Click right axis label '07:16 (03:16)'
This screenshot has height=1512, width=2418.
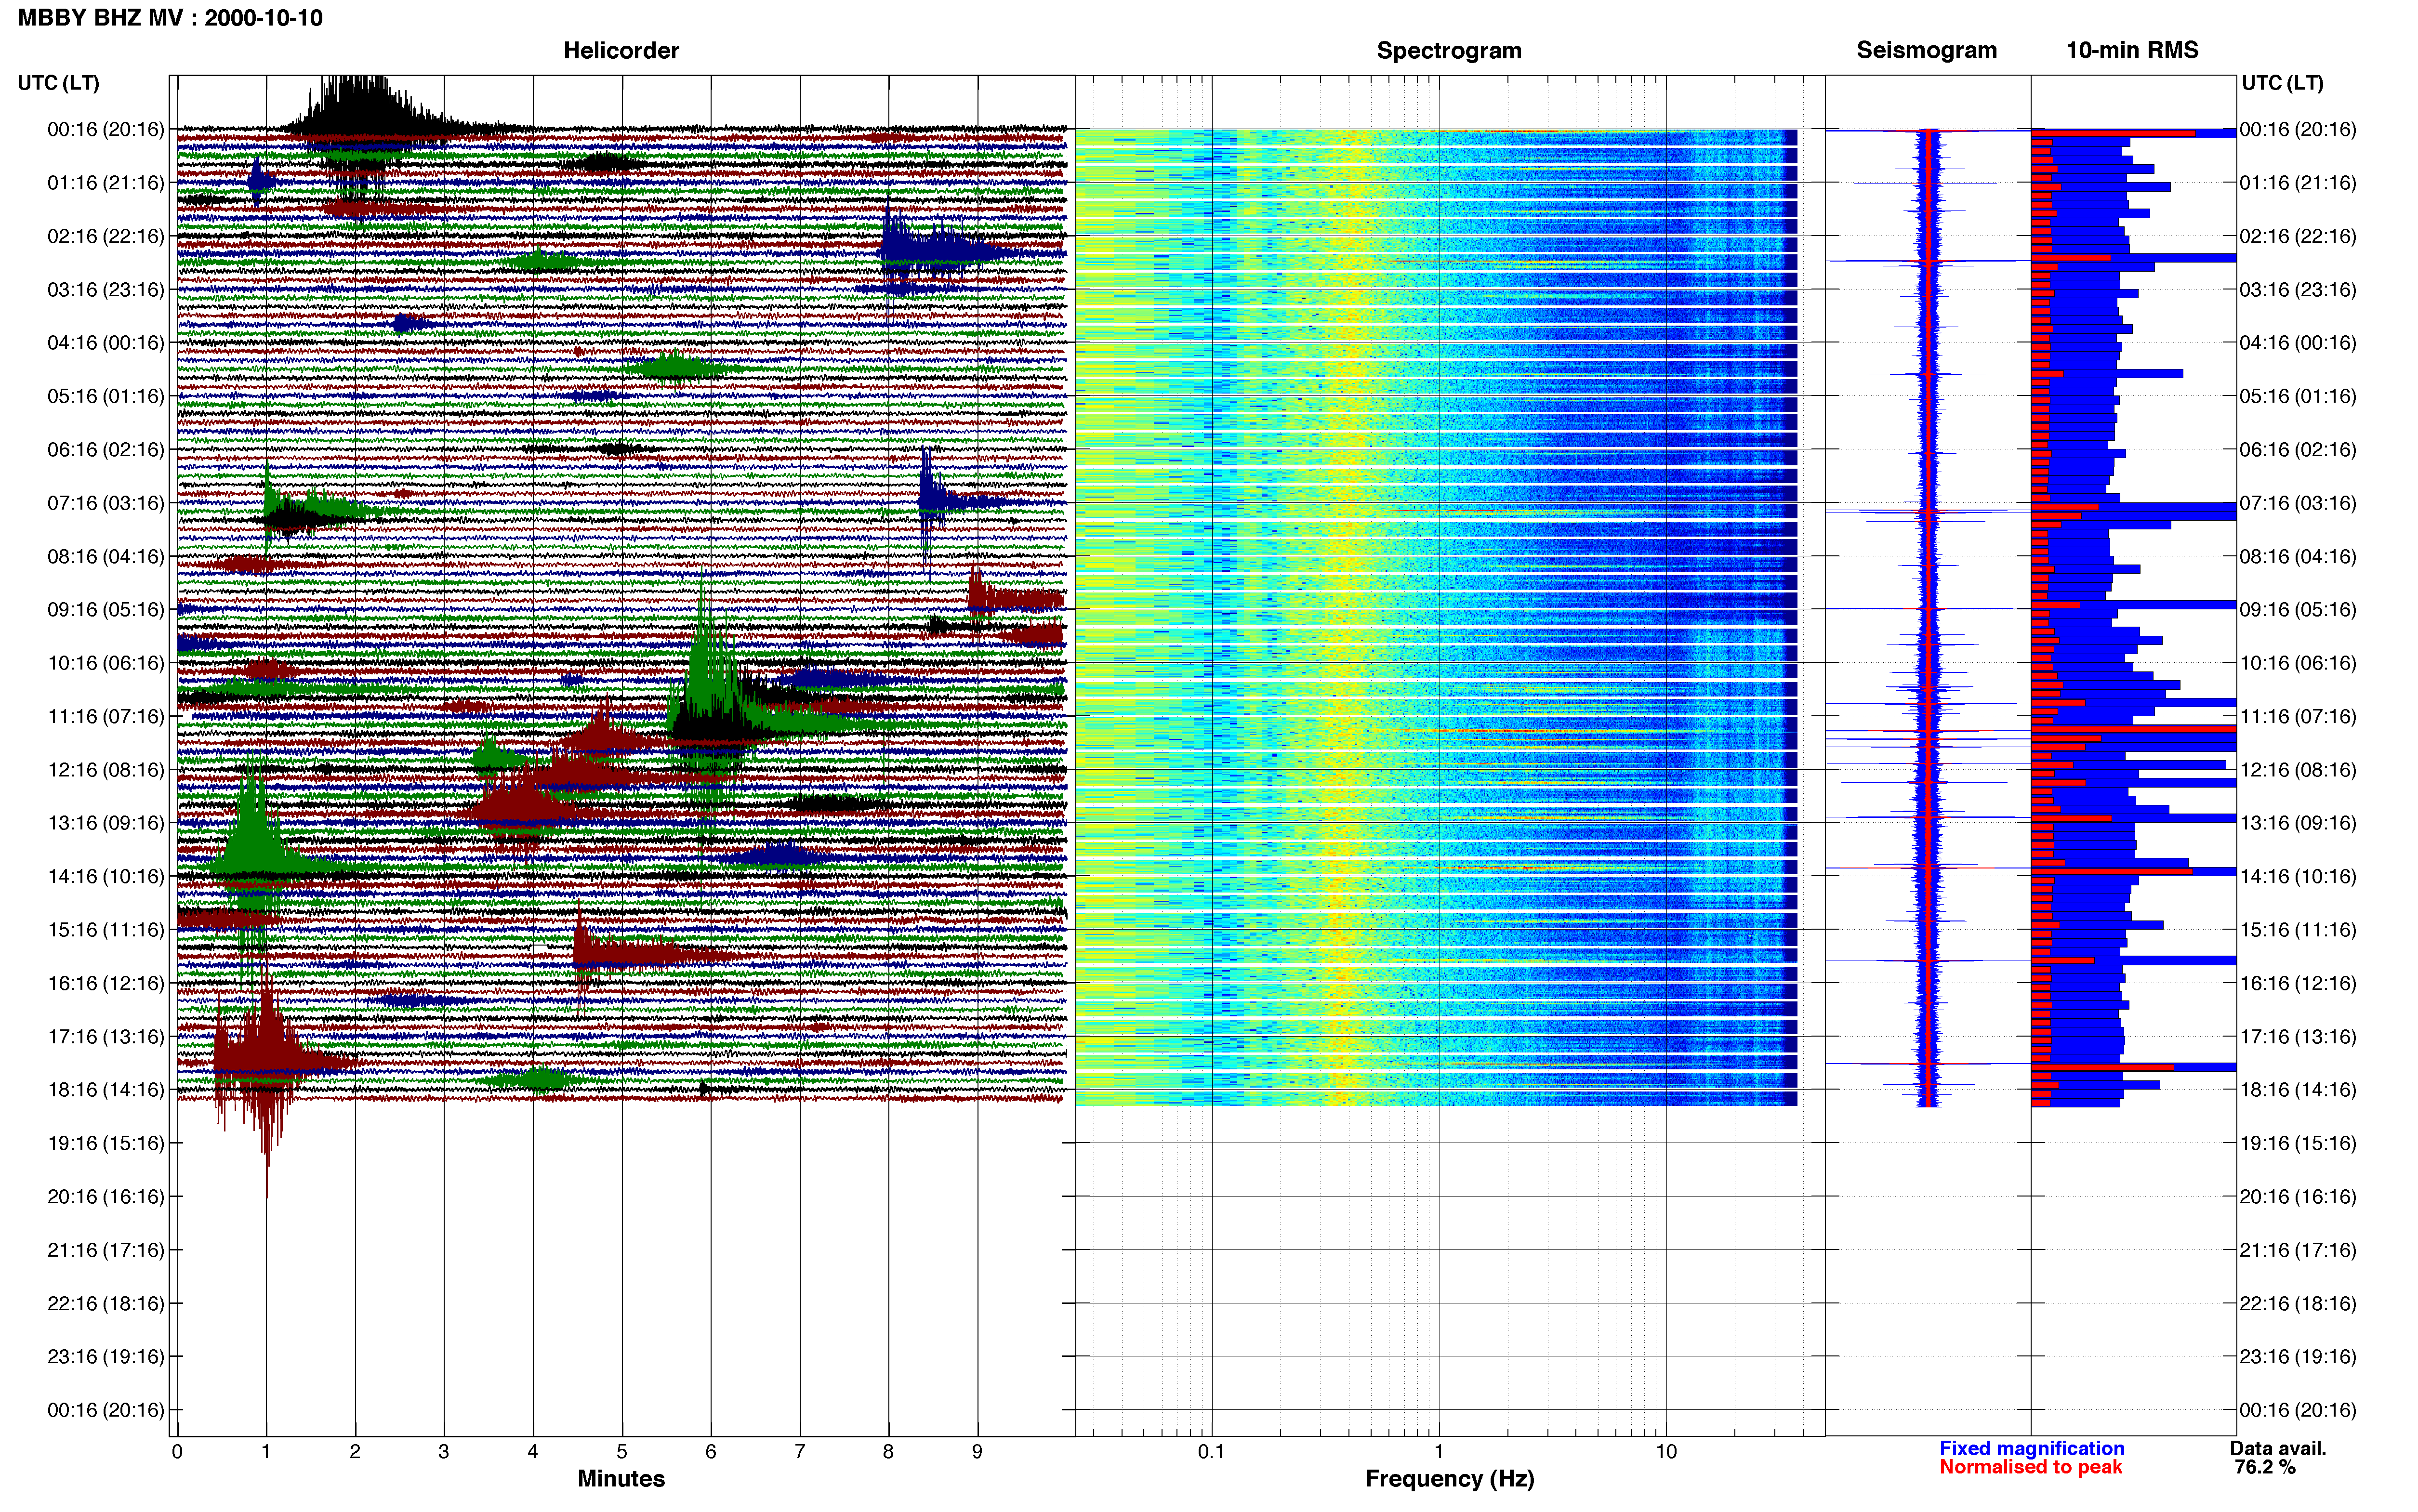(2298, 503)
